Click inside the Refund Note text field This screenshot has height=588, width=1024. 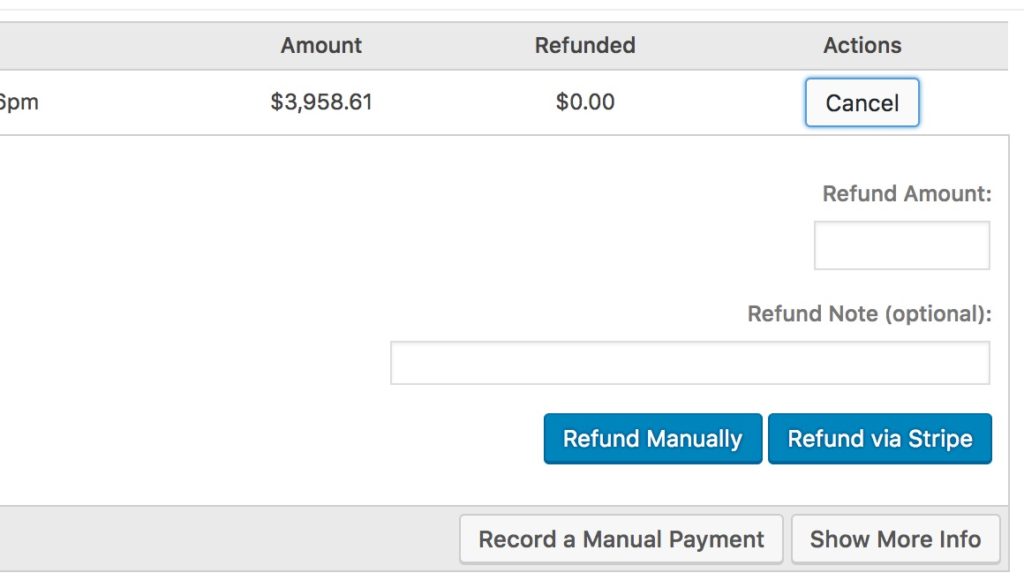click(689, 363)
